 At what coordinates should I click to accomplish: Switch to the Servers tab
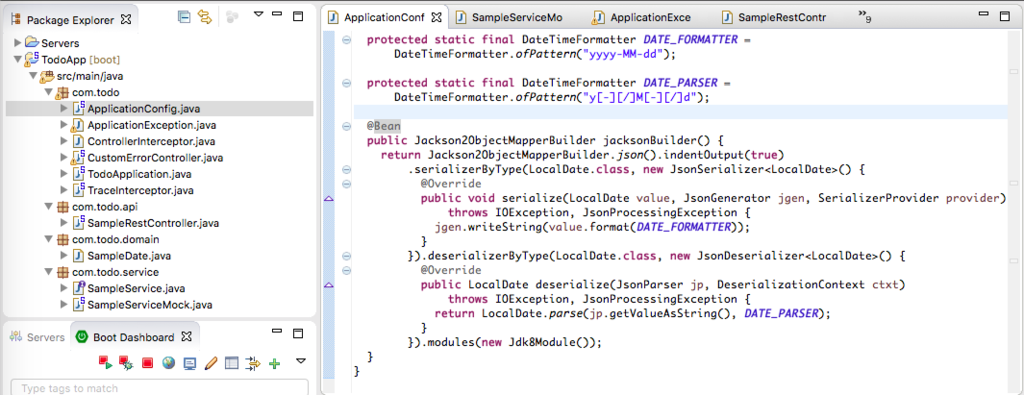coord(38,337)
